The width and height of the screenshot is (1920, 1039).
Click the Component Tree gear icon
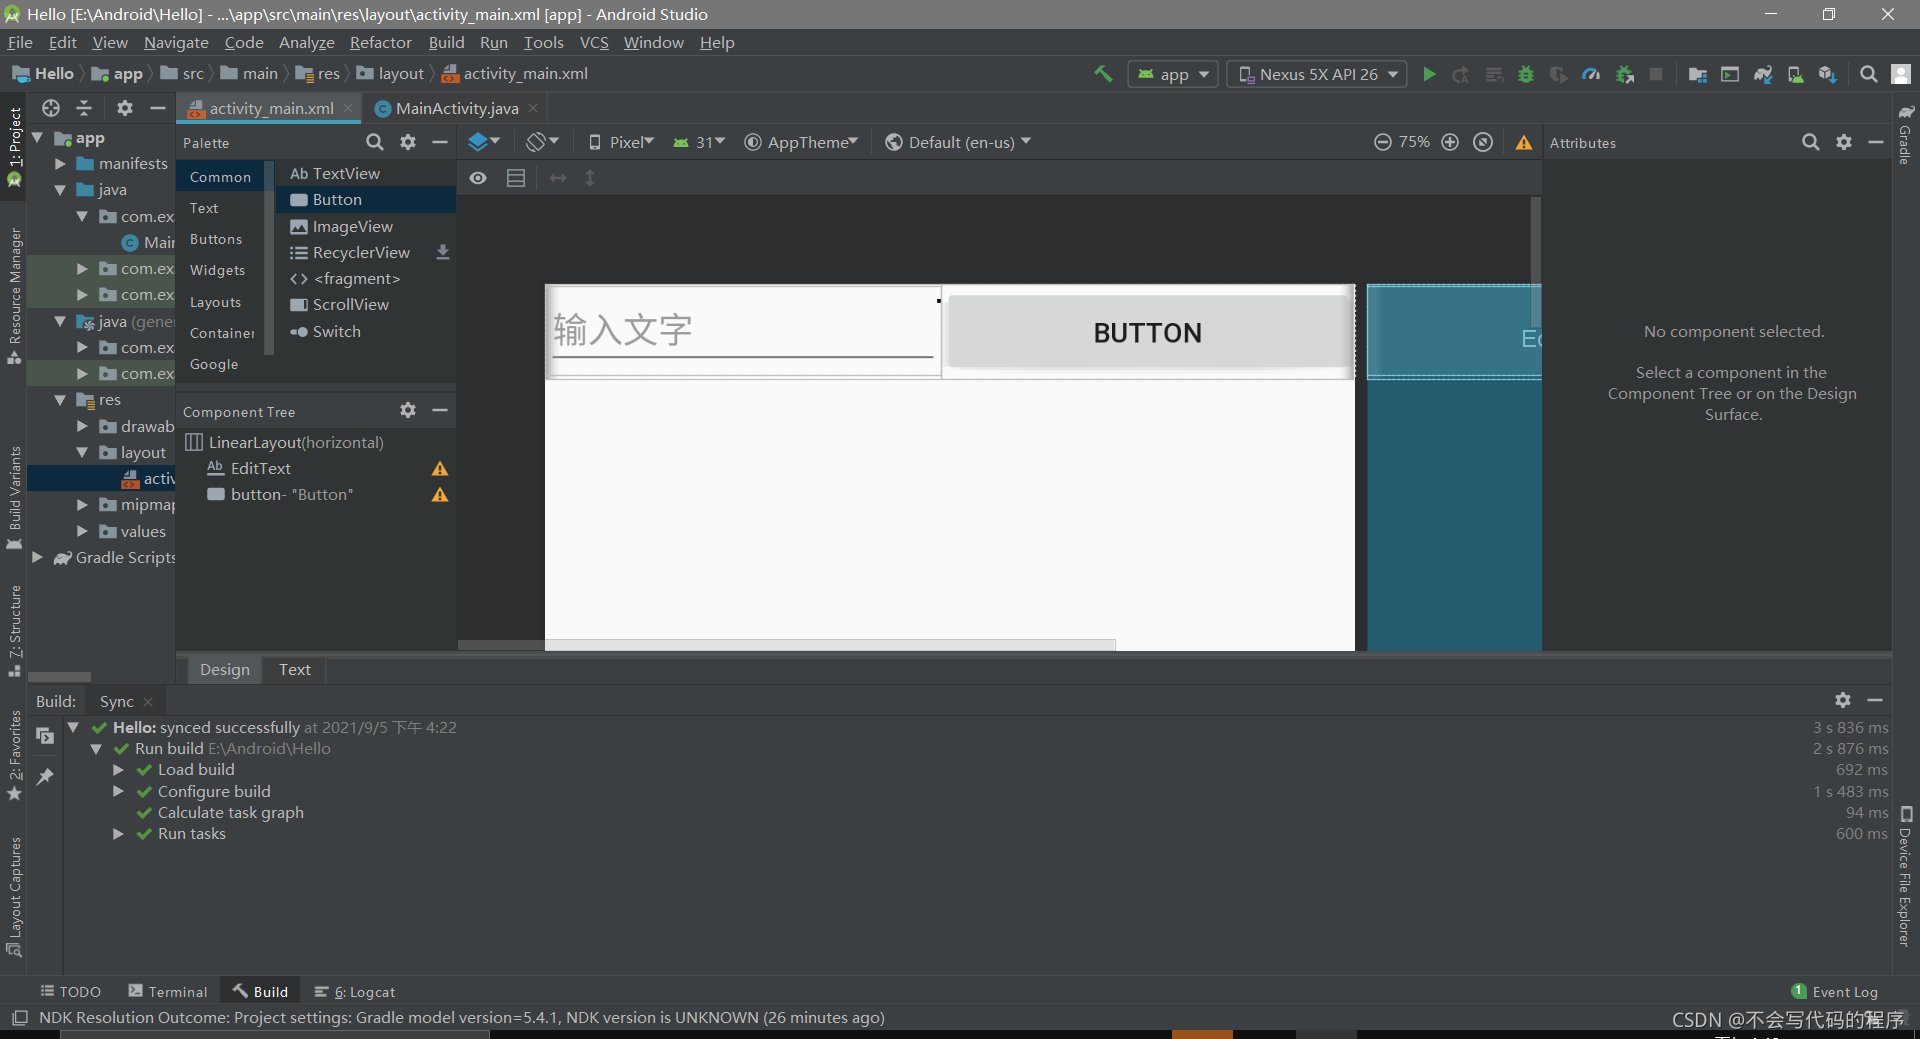coord(408,410)
